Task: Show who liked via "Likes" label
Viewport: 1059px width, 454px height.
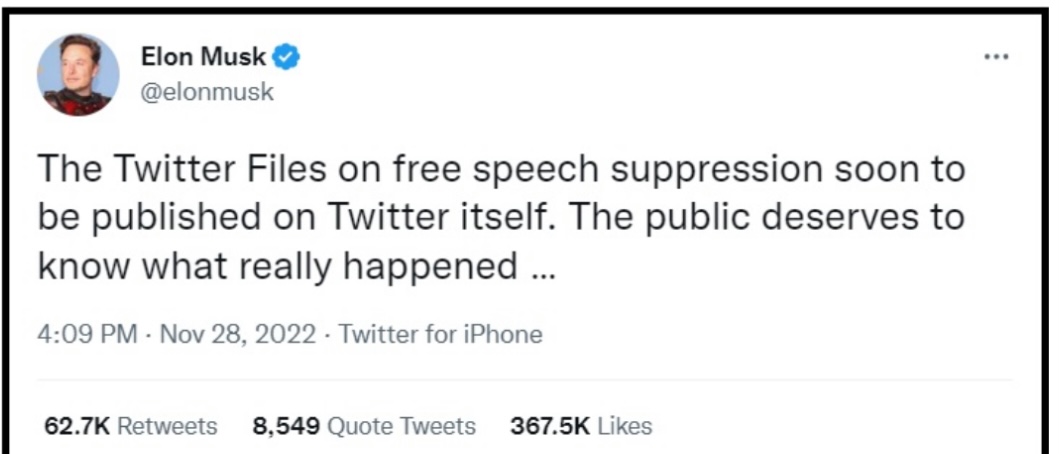Action: (x=627, y=426)
